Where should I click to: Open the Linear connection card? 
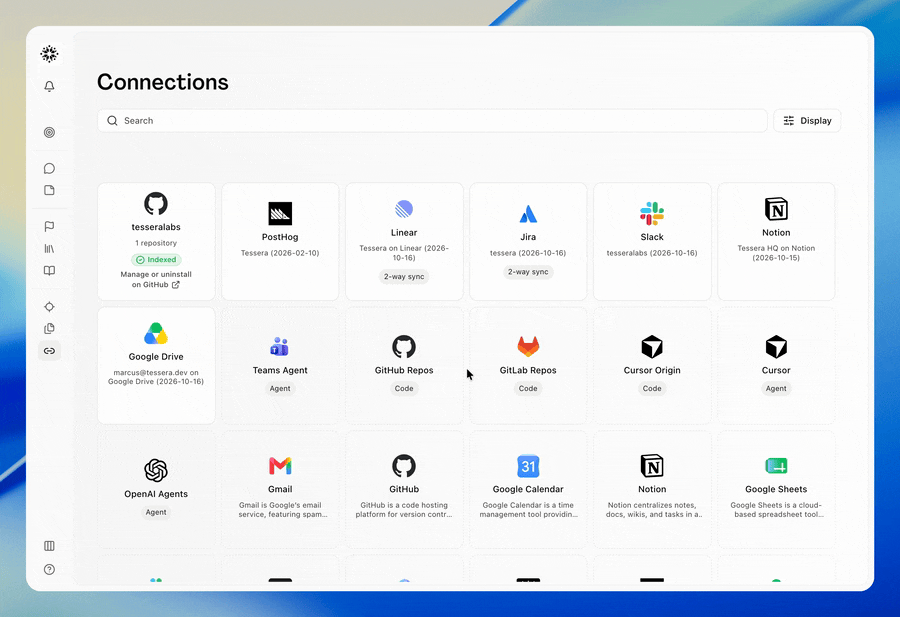tap(404, 242)
